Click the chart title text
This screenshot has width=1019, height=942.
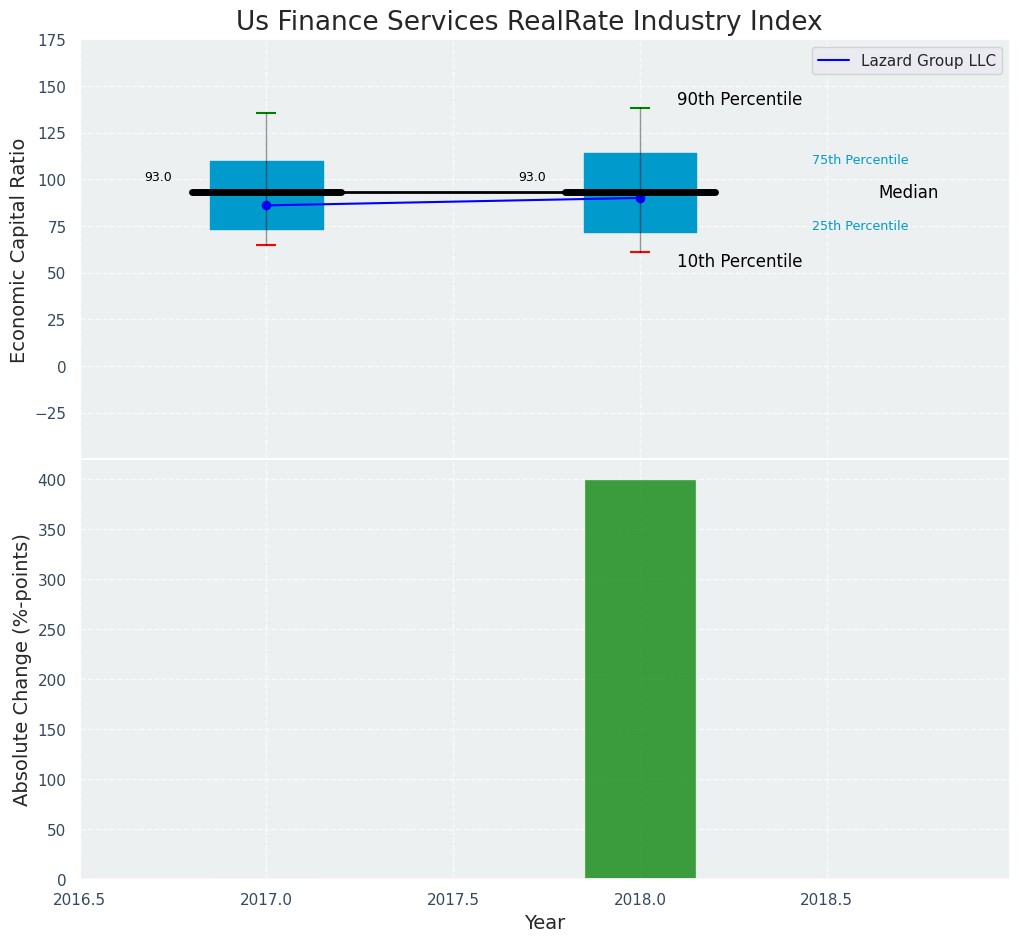529,21
